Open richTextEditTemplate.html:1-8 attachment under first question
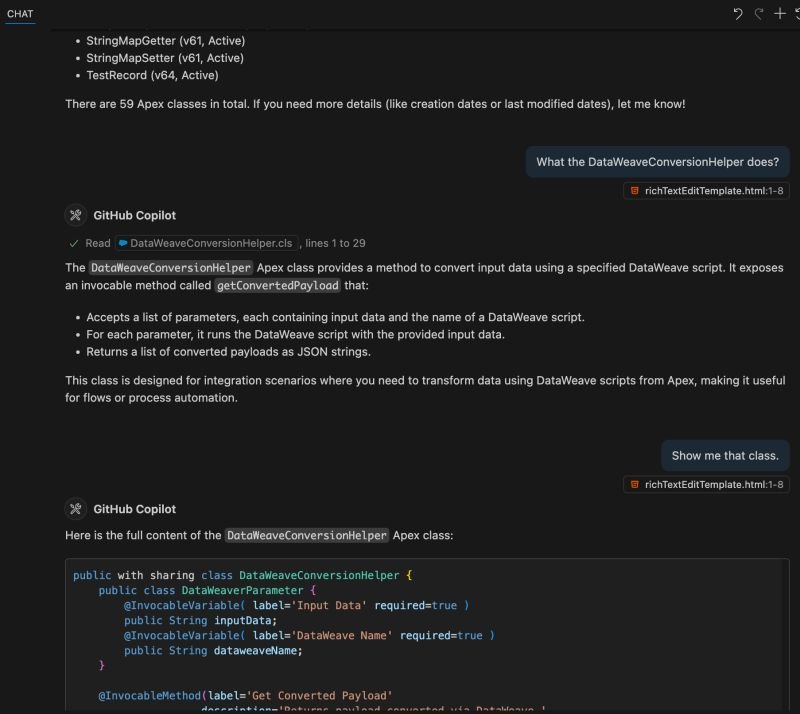The image size is (800, 714). 706,191
